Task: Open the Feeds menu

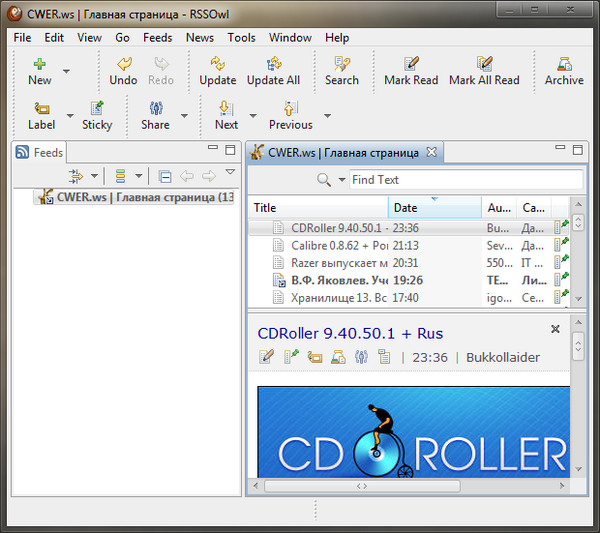Action: coord(157,37)
